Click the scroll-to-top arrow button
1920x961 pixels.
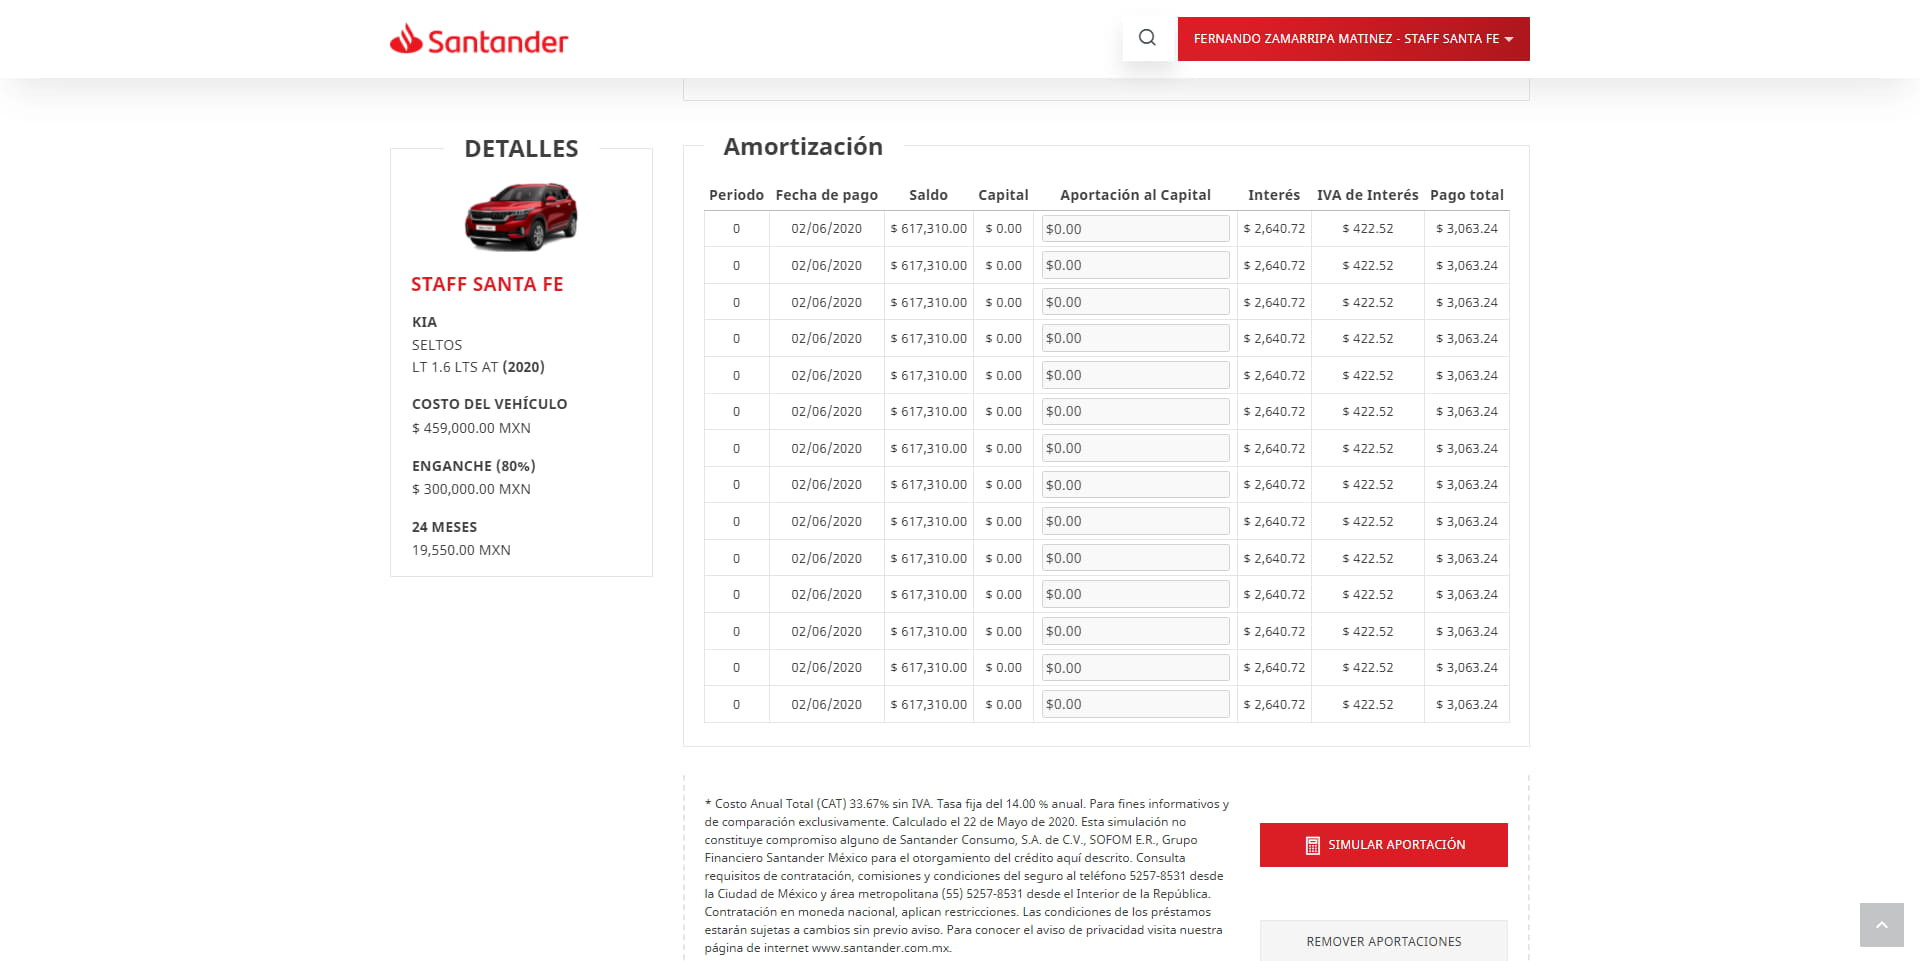(1881, 925)
